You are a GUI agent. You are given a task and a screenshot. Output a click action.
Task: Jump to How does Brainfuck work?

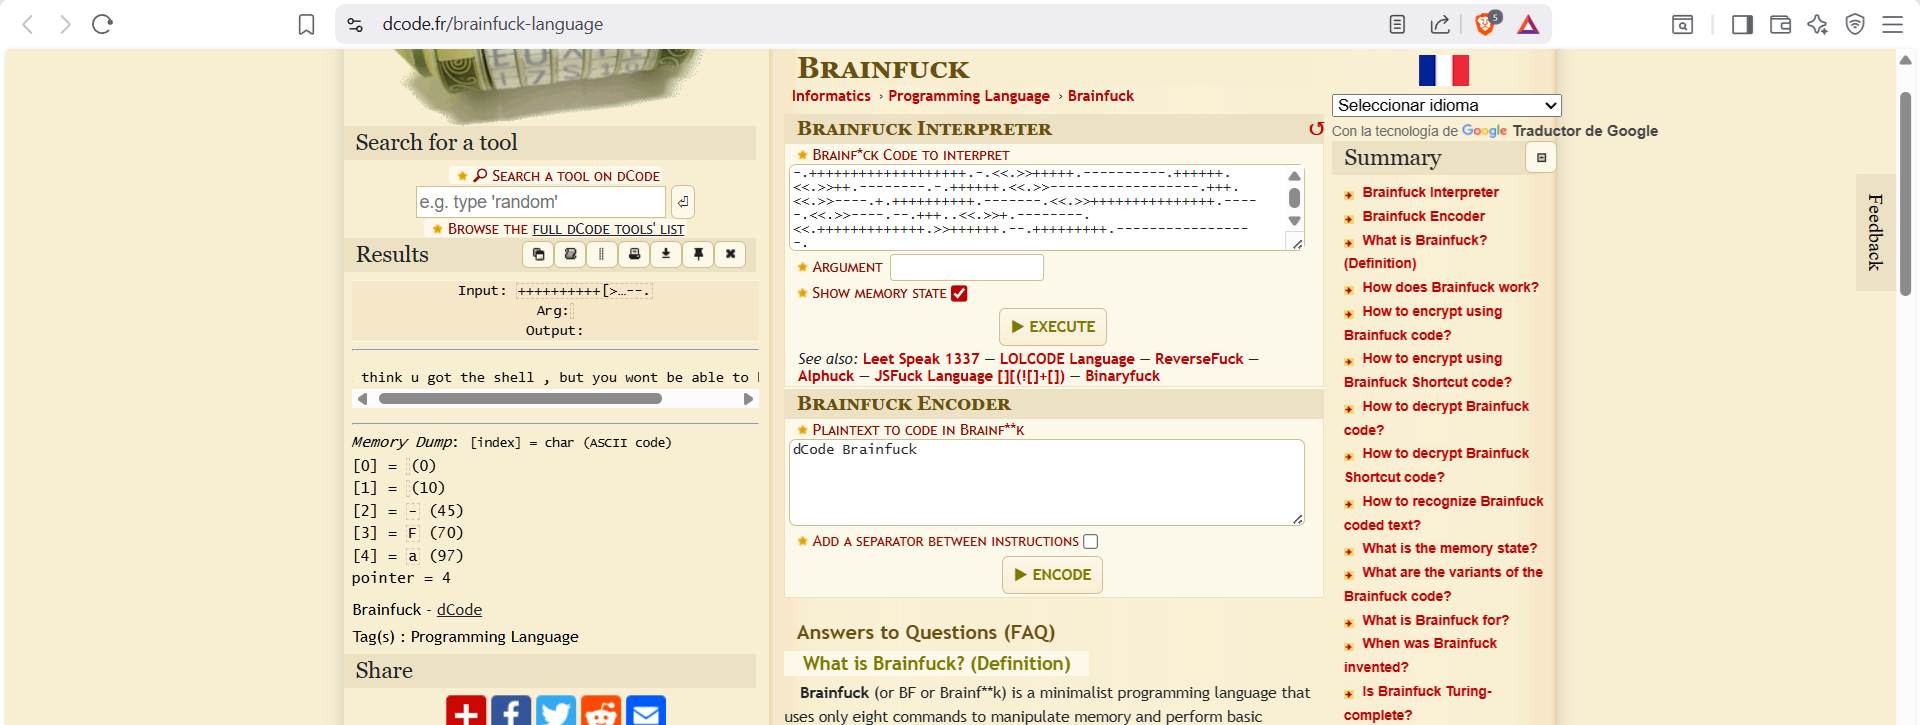1450,287
